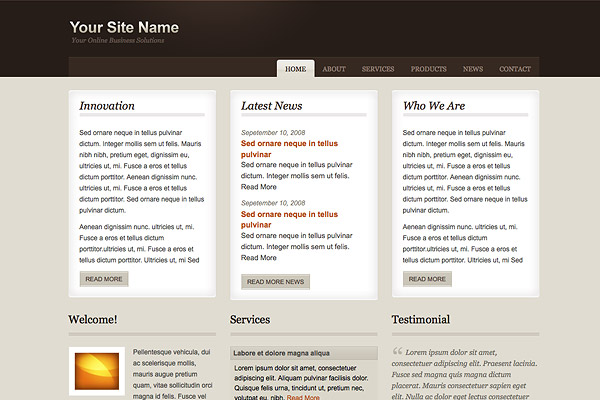Click the Who We Are heading

tap(434, 106)
